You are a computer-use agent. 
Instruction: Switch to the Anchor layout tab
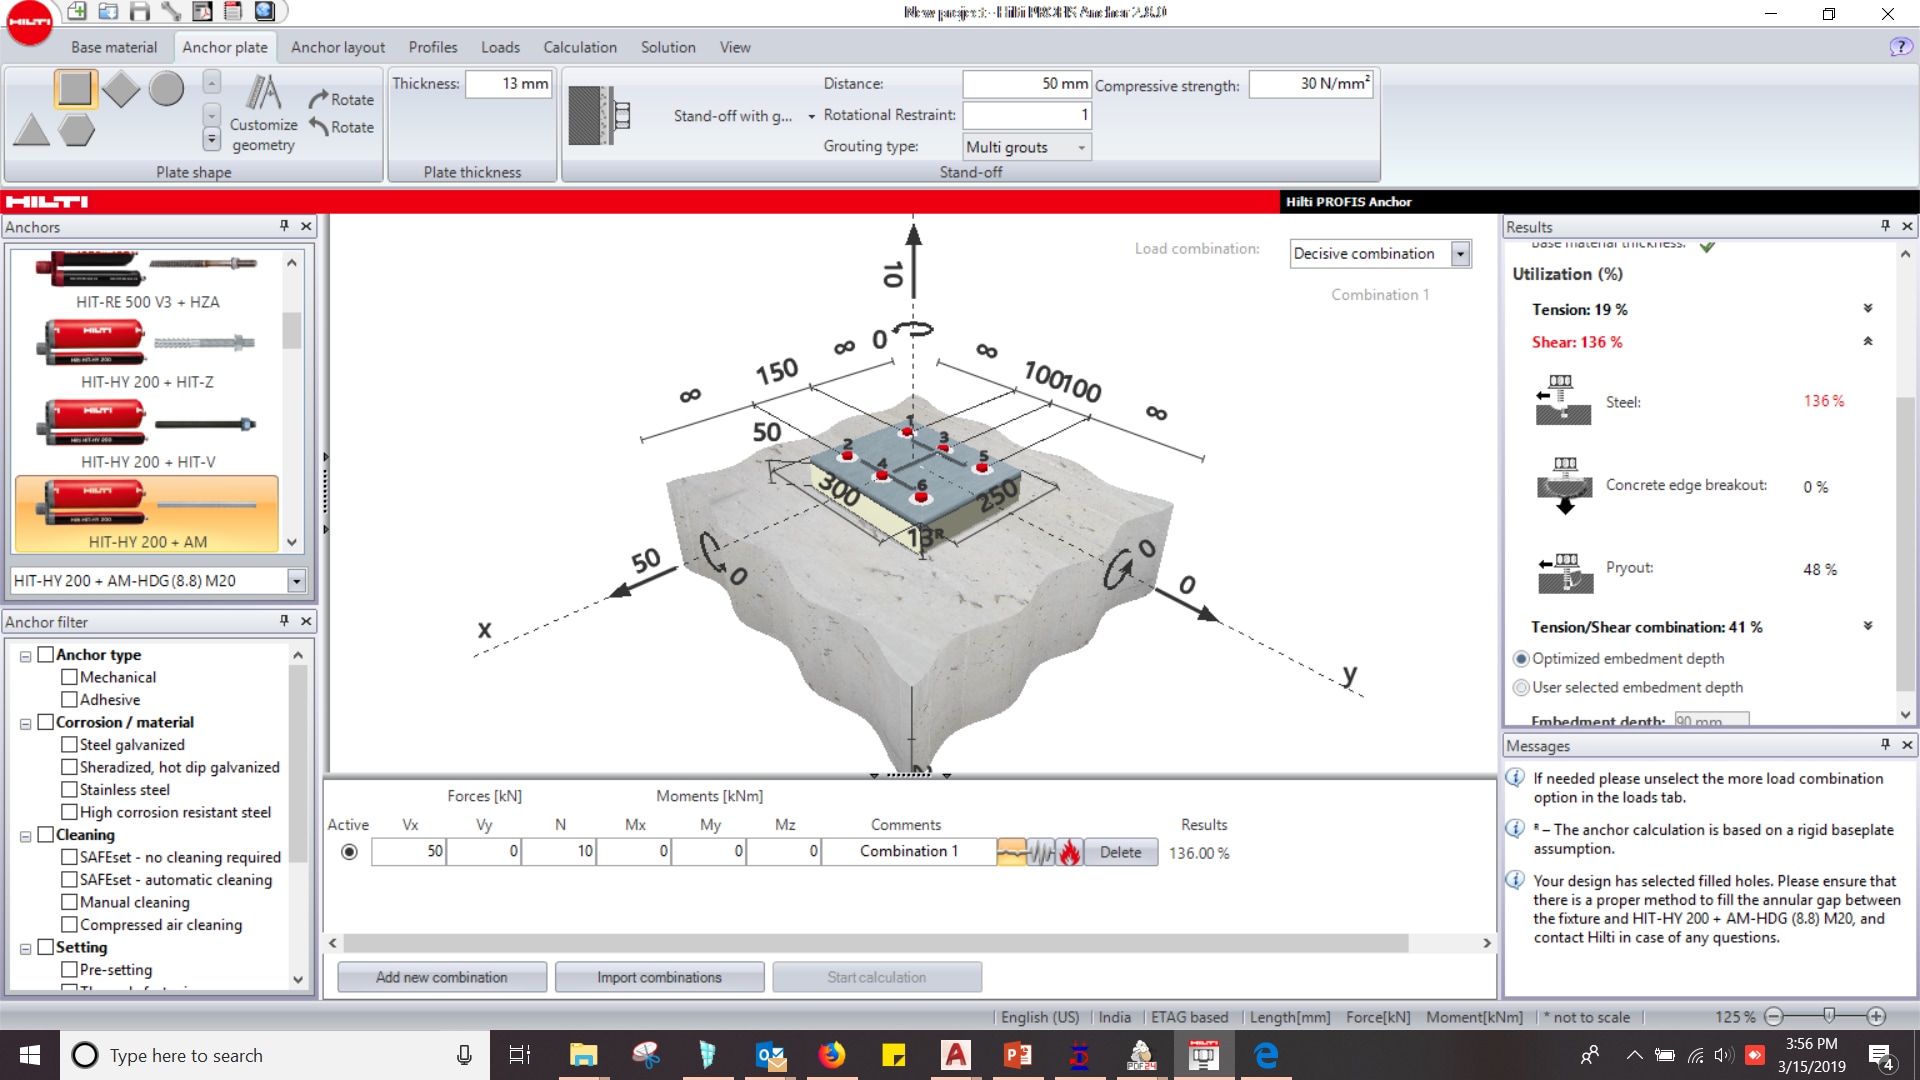click(x=338, y=47)
